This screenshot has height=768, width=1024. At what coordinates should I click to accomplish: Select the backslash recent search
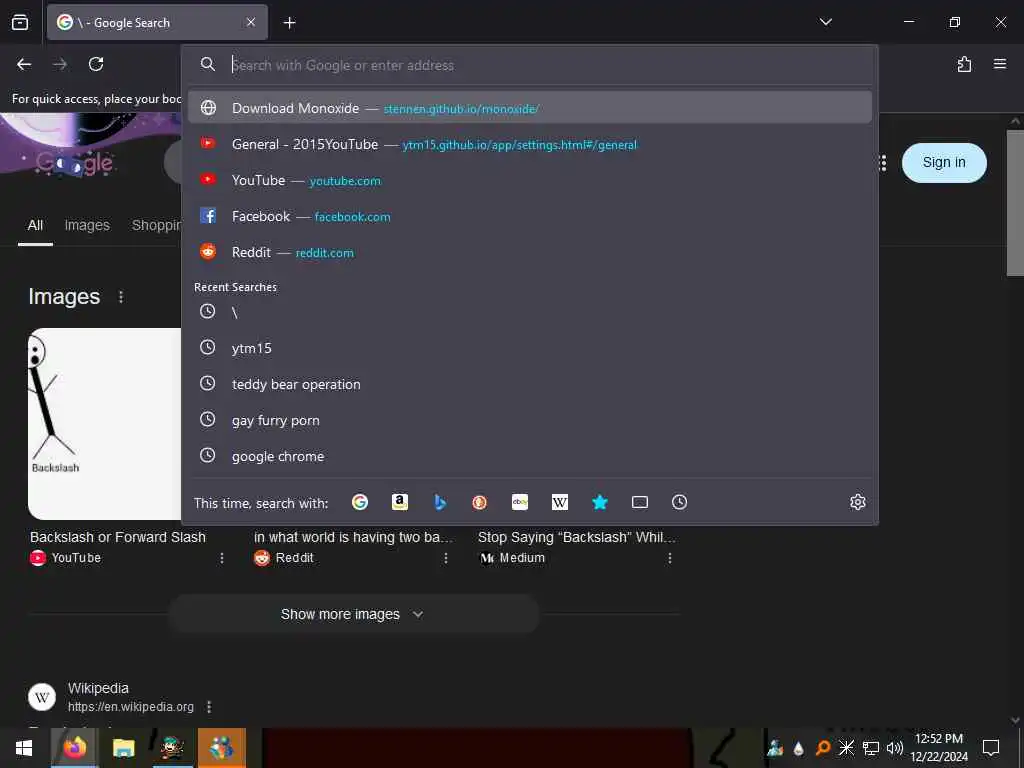point(530,312)
